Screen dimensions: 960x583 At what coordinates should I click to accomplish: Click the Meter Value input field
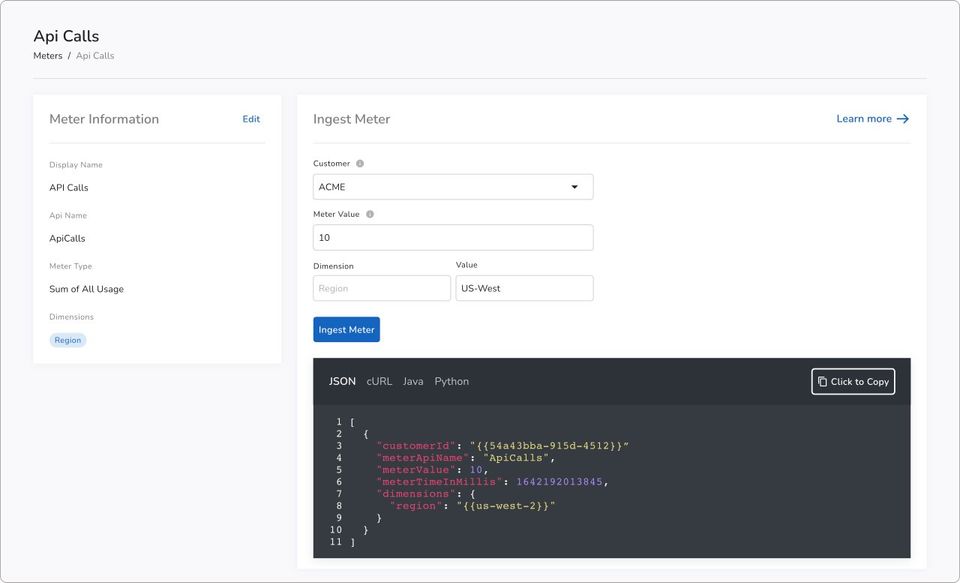pos(453,238)
